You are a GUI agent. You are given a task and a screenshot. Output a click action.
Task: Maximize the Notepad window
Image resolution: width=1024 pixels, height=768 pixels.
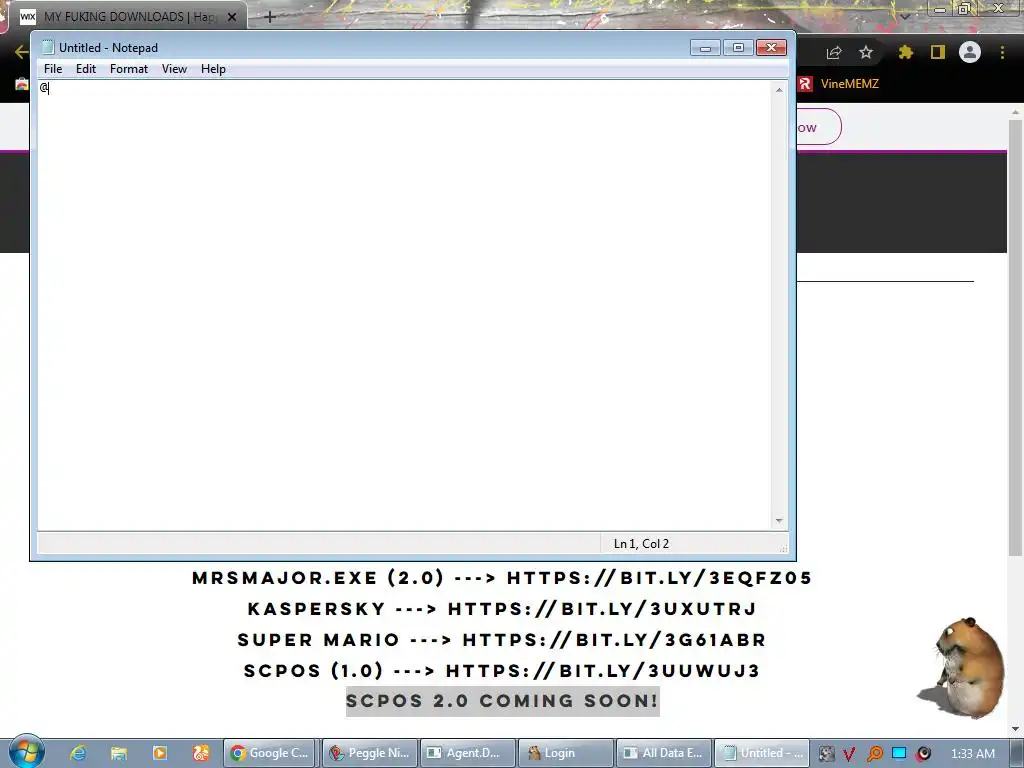738,48
